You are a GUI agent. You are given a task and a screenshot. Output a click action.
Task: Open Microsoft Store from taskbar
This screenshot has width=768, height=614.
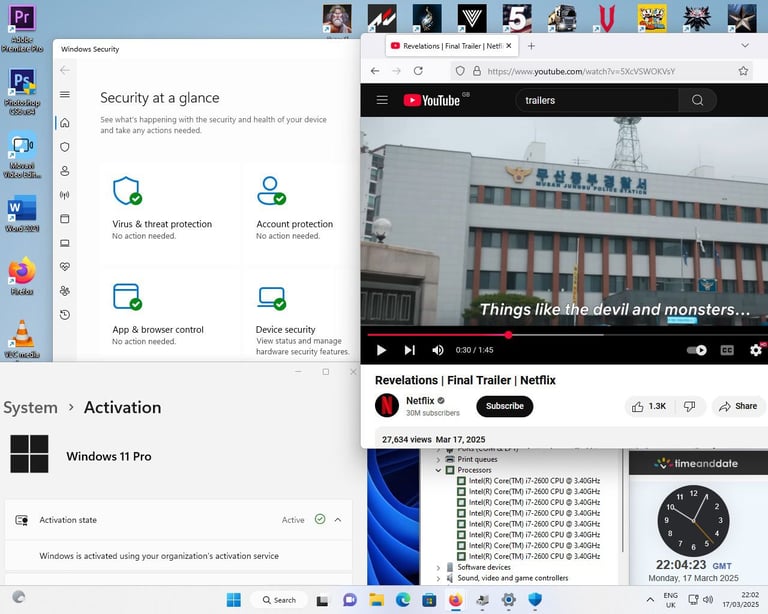(x=429, y=600)
